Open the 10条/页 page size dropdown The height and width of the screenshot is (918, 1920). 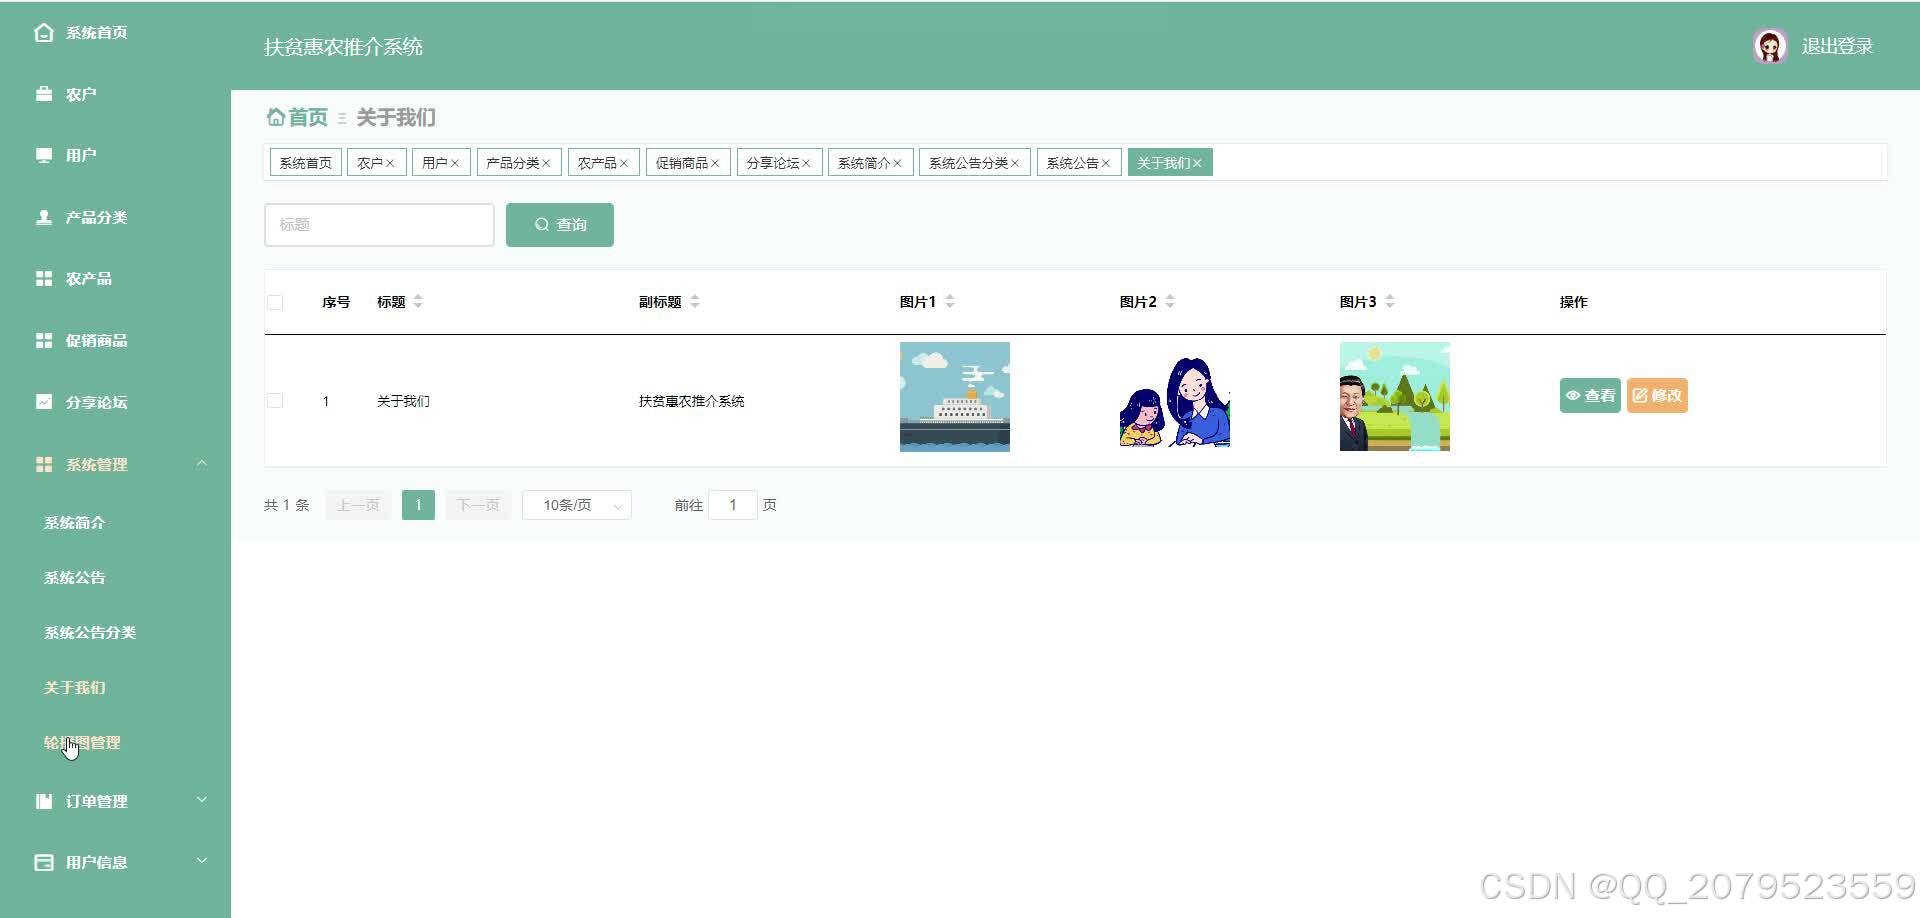pos(577,505)
